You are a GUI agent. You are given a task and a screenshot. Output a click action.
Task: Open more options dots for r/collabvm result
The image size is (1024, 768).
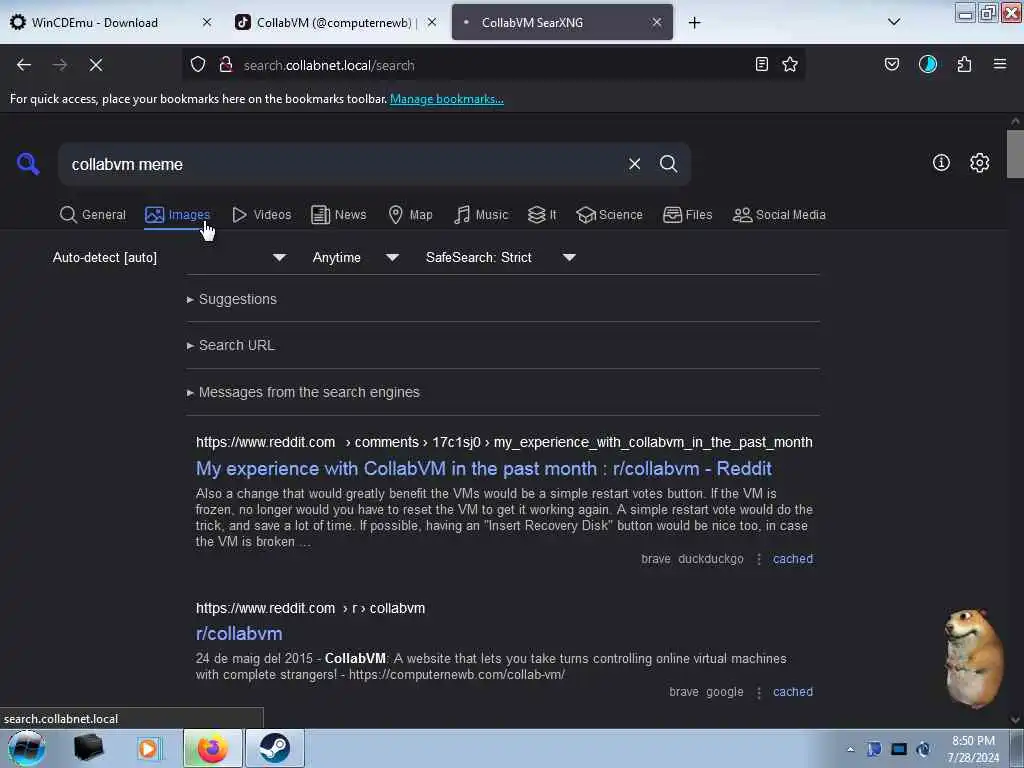(x=759, y=692)
